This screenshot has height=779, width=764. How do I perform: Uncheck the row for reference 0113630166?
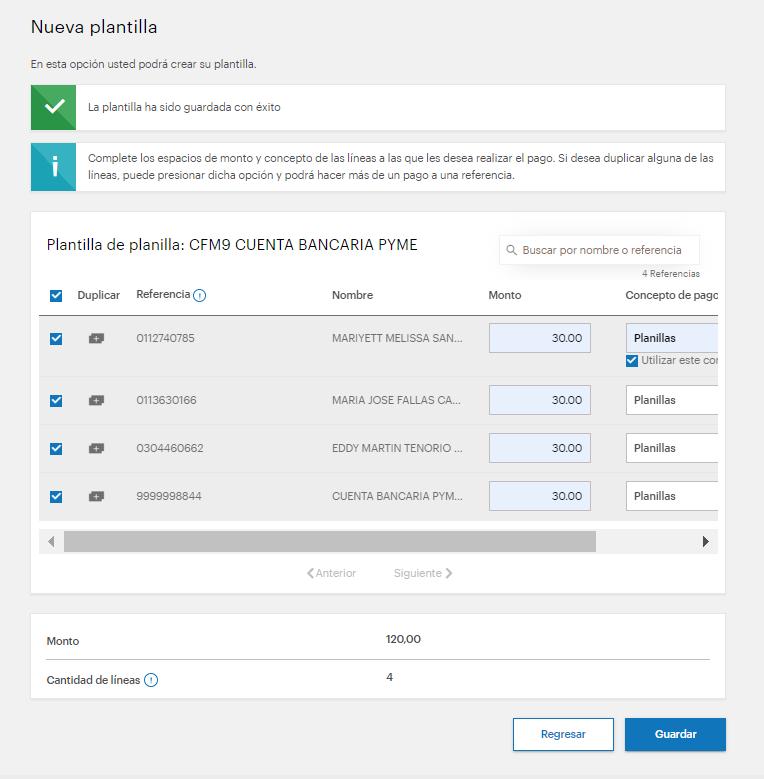click(x=56, y=401)
